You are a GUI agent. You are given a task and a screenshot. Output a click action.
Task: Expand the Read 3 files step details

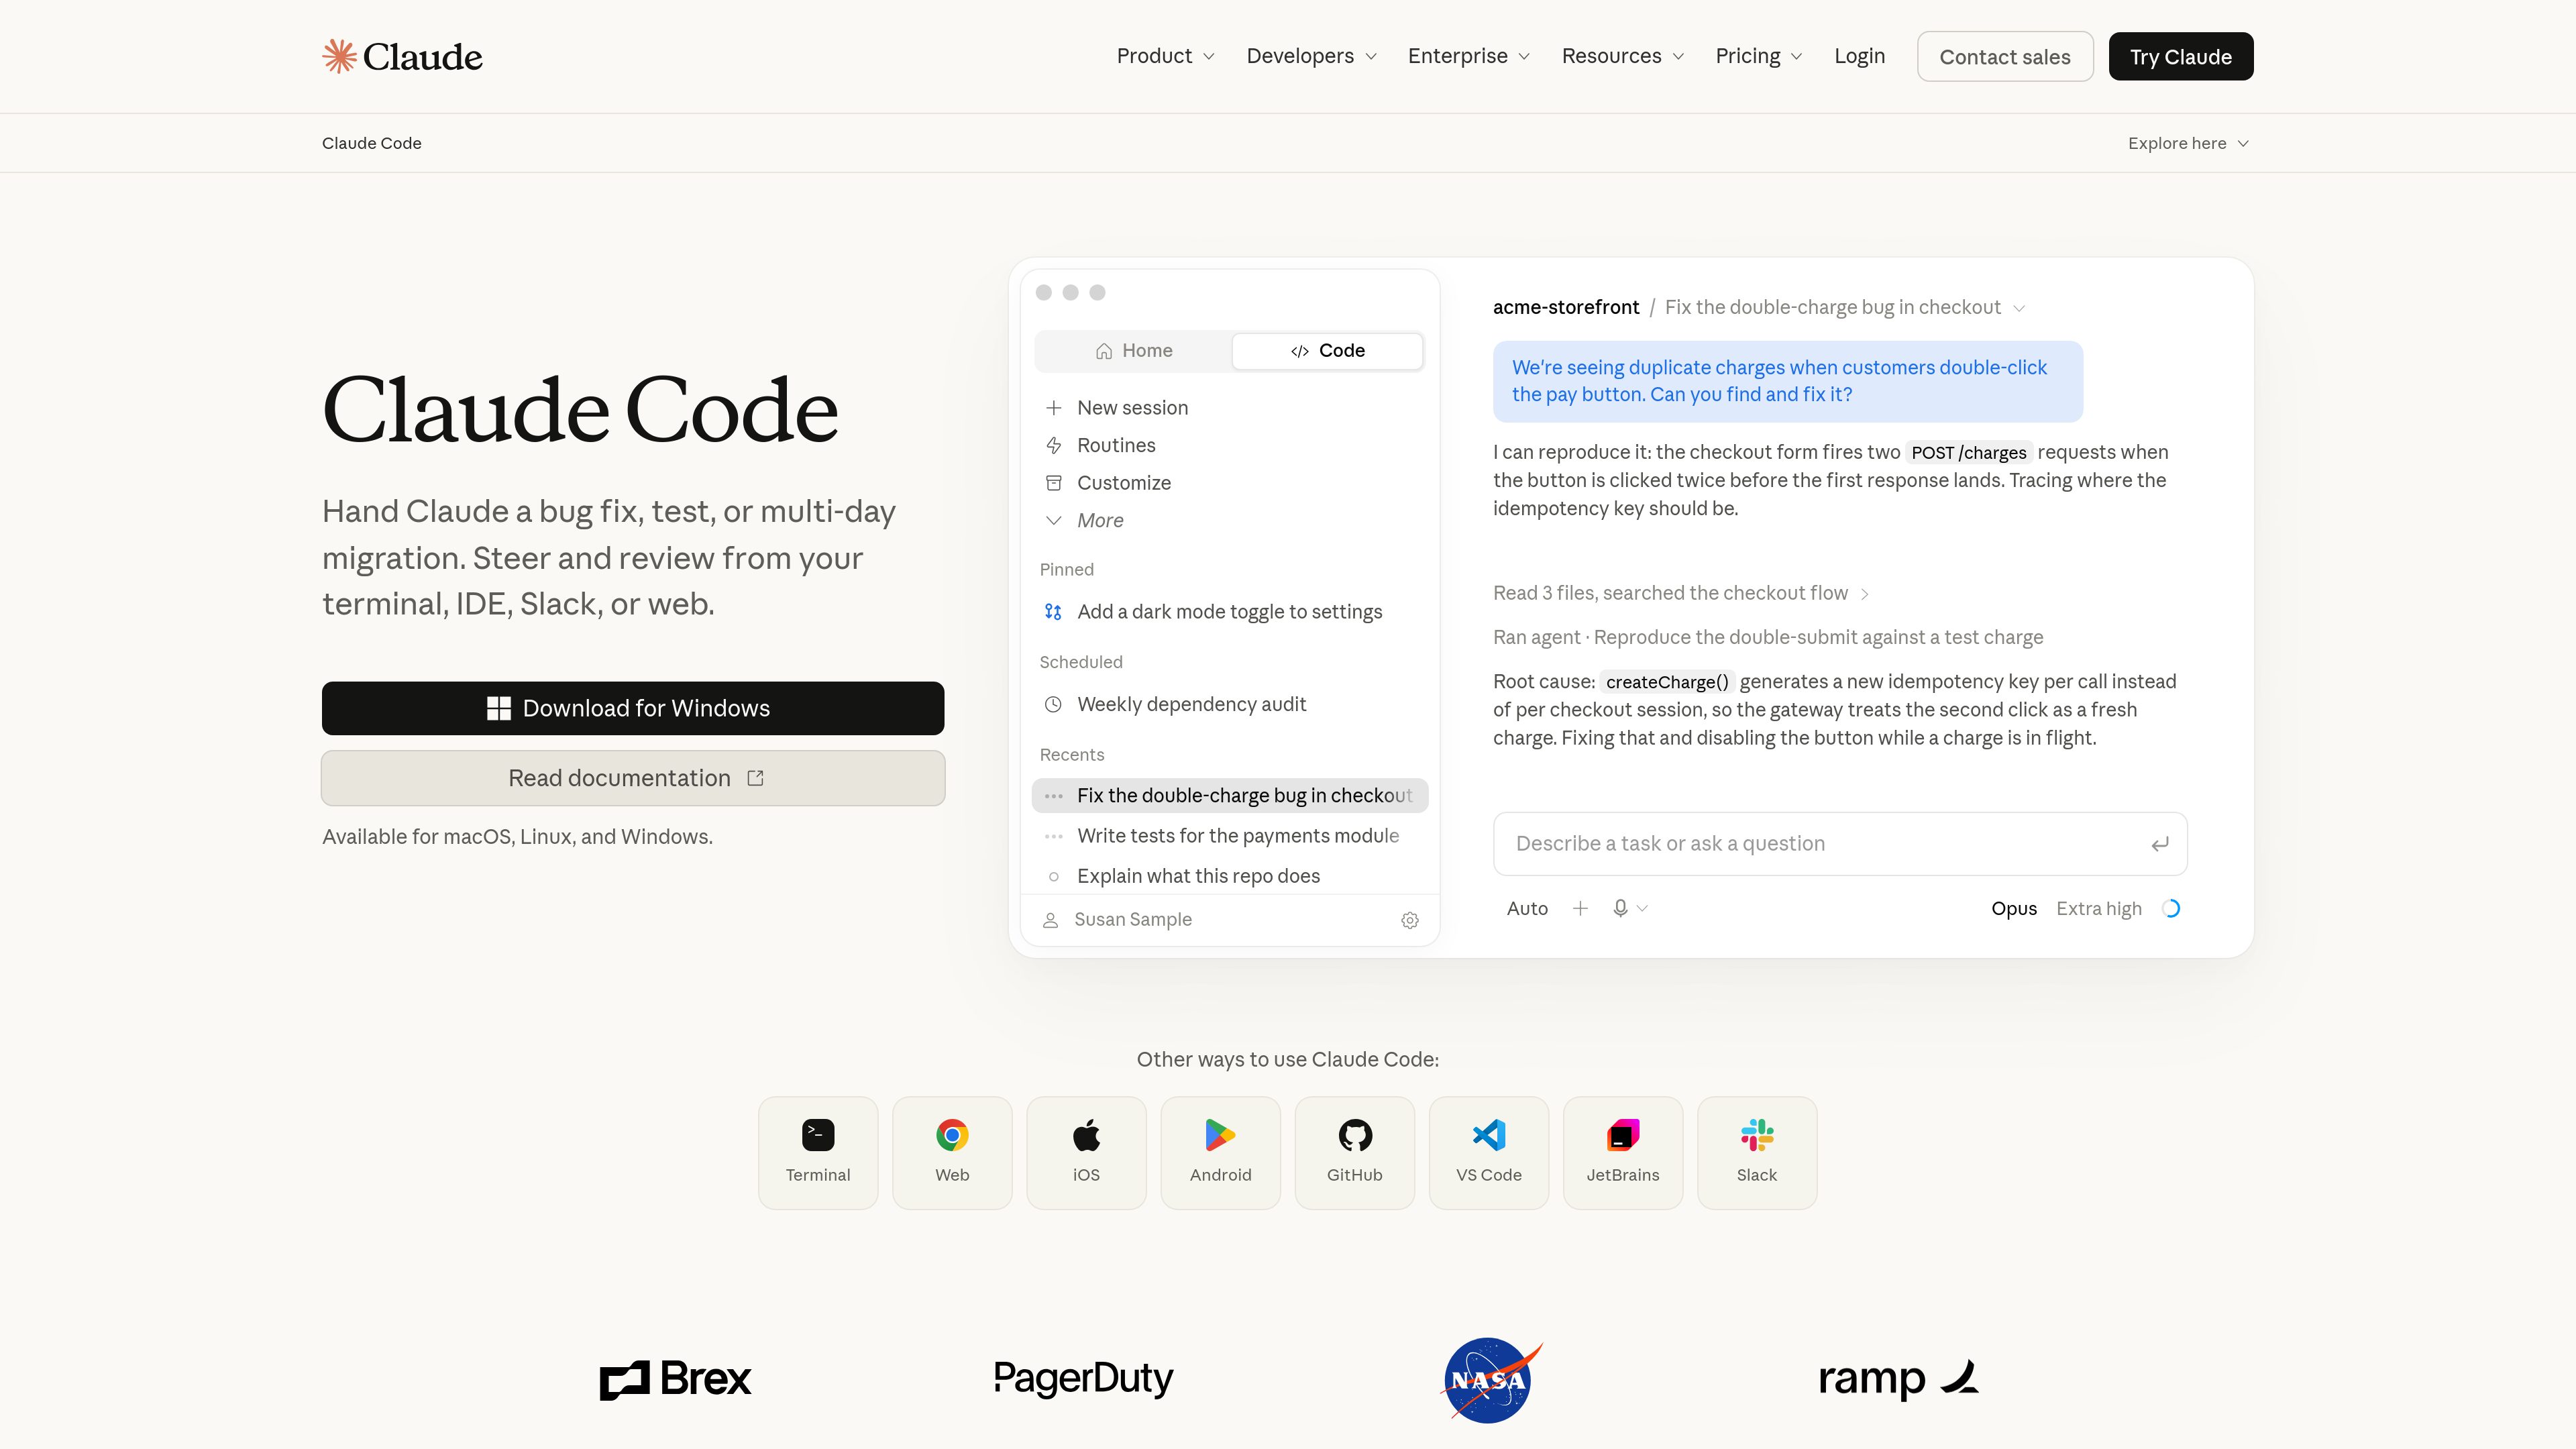click(x=1680, y=593)
